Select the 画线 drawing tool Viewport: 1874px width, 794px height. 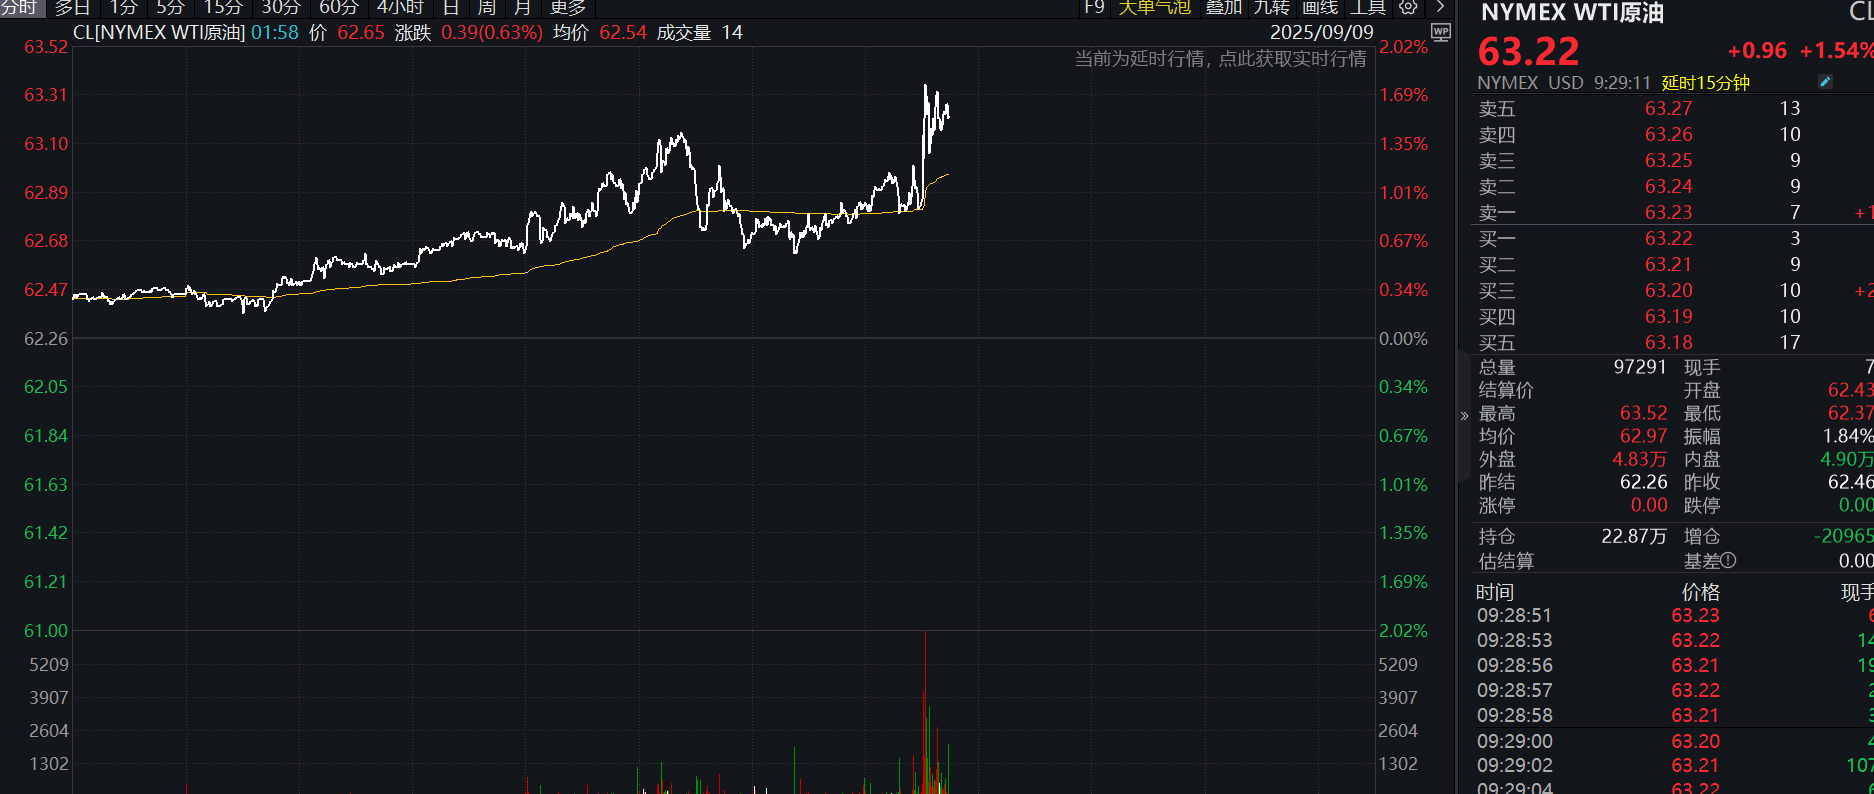point(1320,7)
